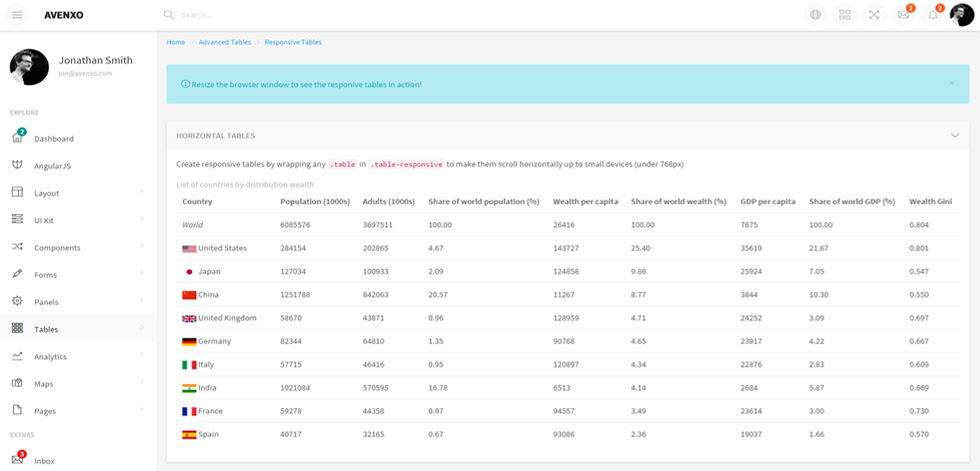
Task: Click Italy's wealth per capita 120897
Action: 566,365
